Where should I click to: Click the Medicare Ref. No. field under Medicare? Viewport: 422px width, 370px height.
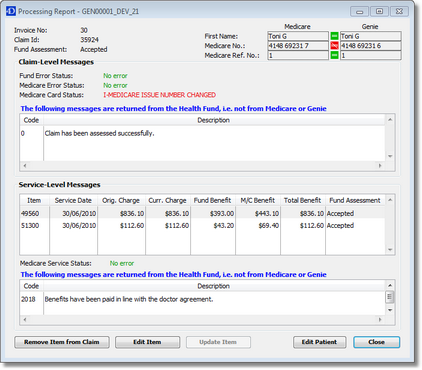click(x=298, y=55)
